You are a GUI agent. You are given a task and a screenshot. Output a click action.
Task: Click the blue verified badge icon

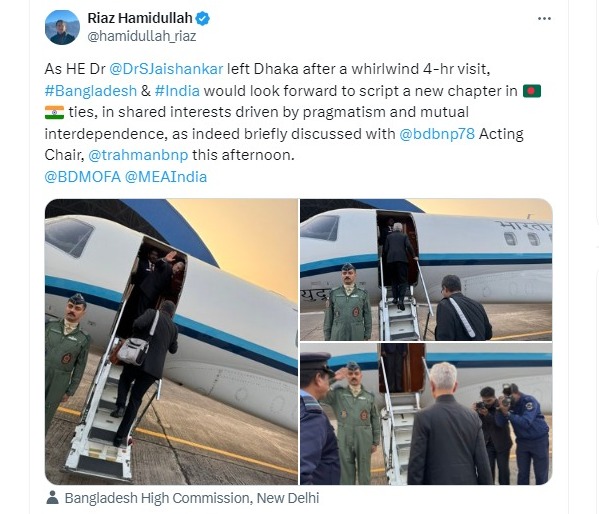(x=202, y=18)
